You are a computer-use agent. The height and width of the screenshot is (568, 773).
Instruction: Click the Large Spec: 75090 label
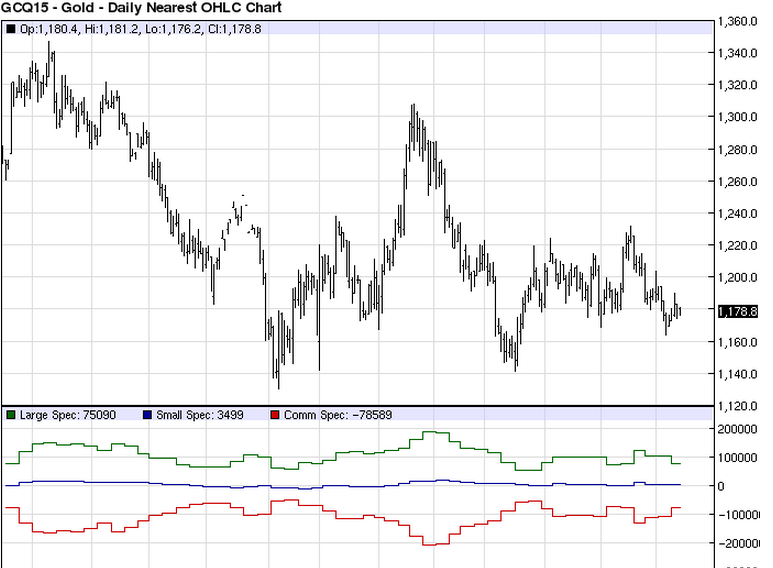[68, 415]
